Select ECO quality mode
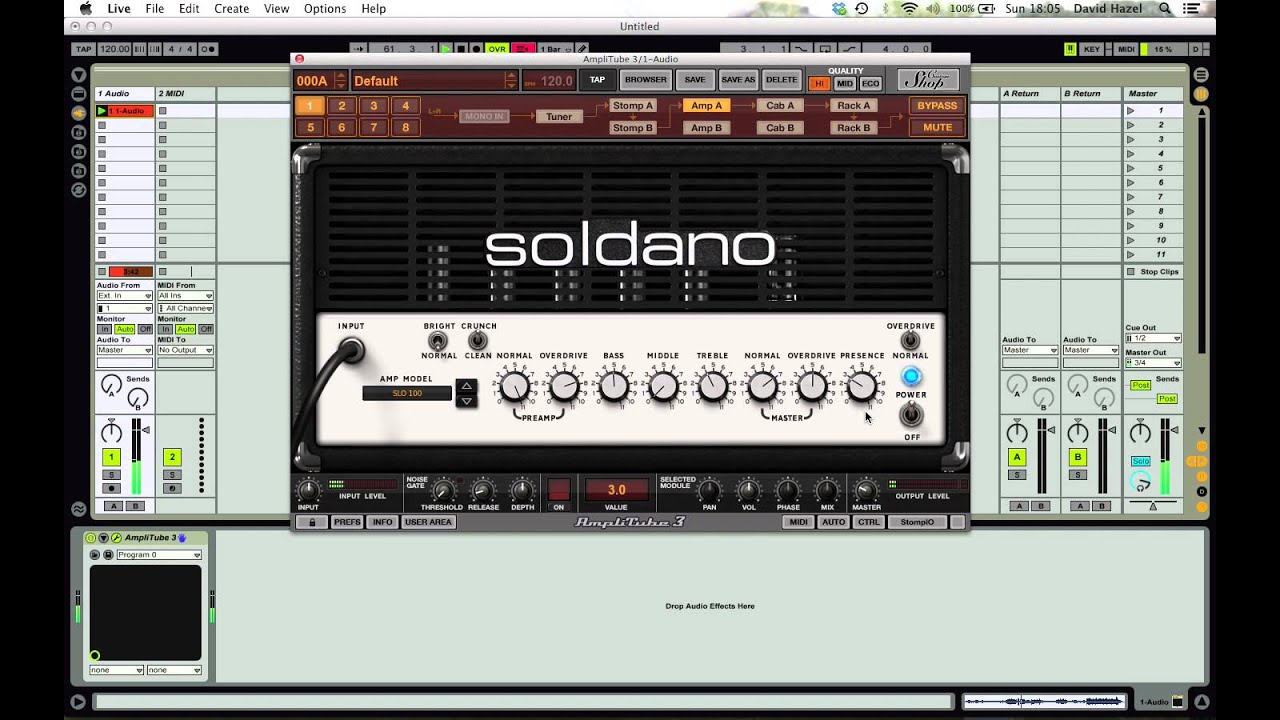The image size is (1280, 720). tap(870, 84)
